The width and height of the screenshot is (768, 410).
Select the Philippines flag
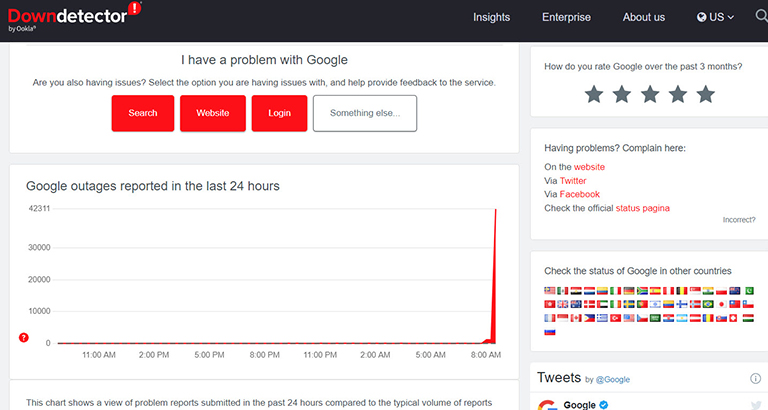tap(589, 318)
